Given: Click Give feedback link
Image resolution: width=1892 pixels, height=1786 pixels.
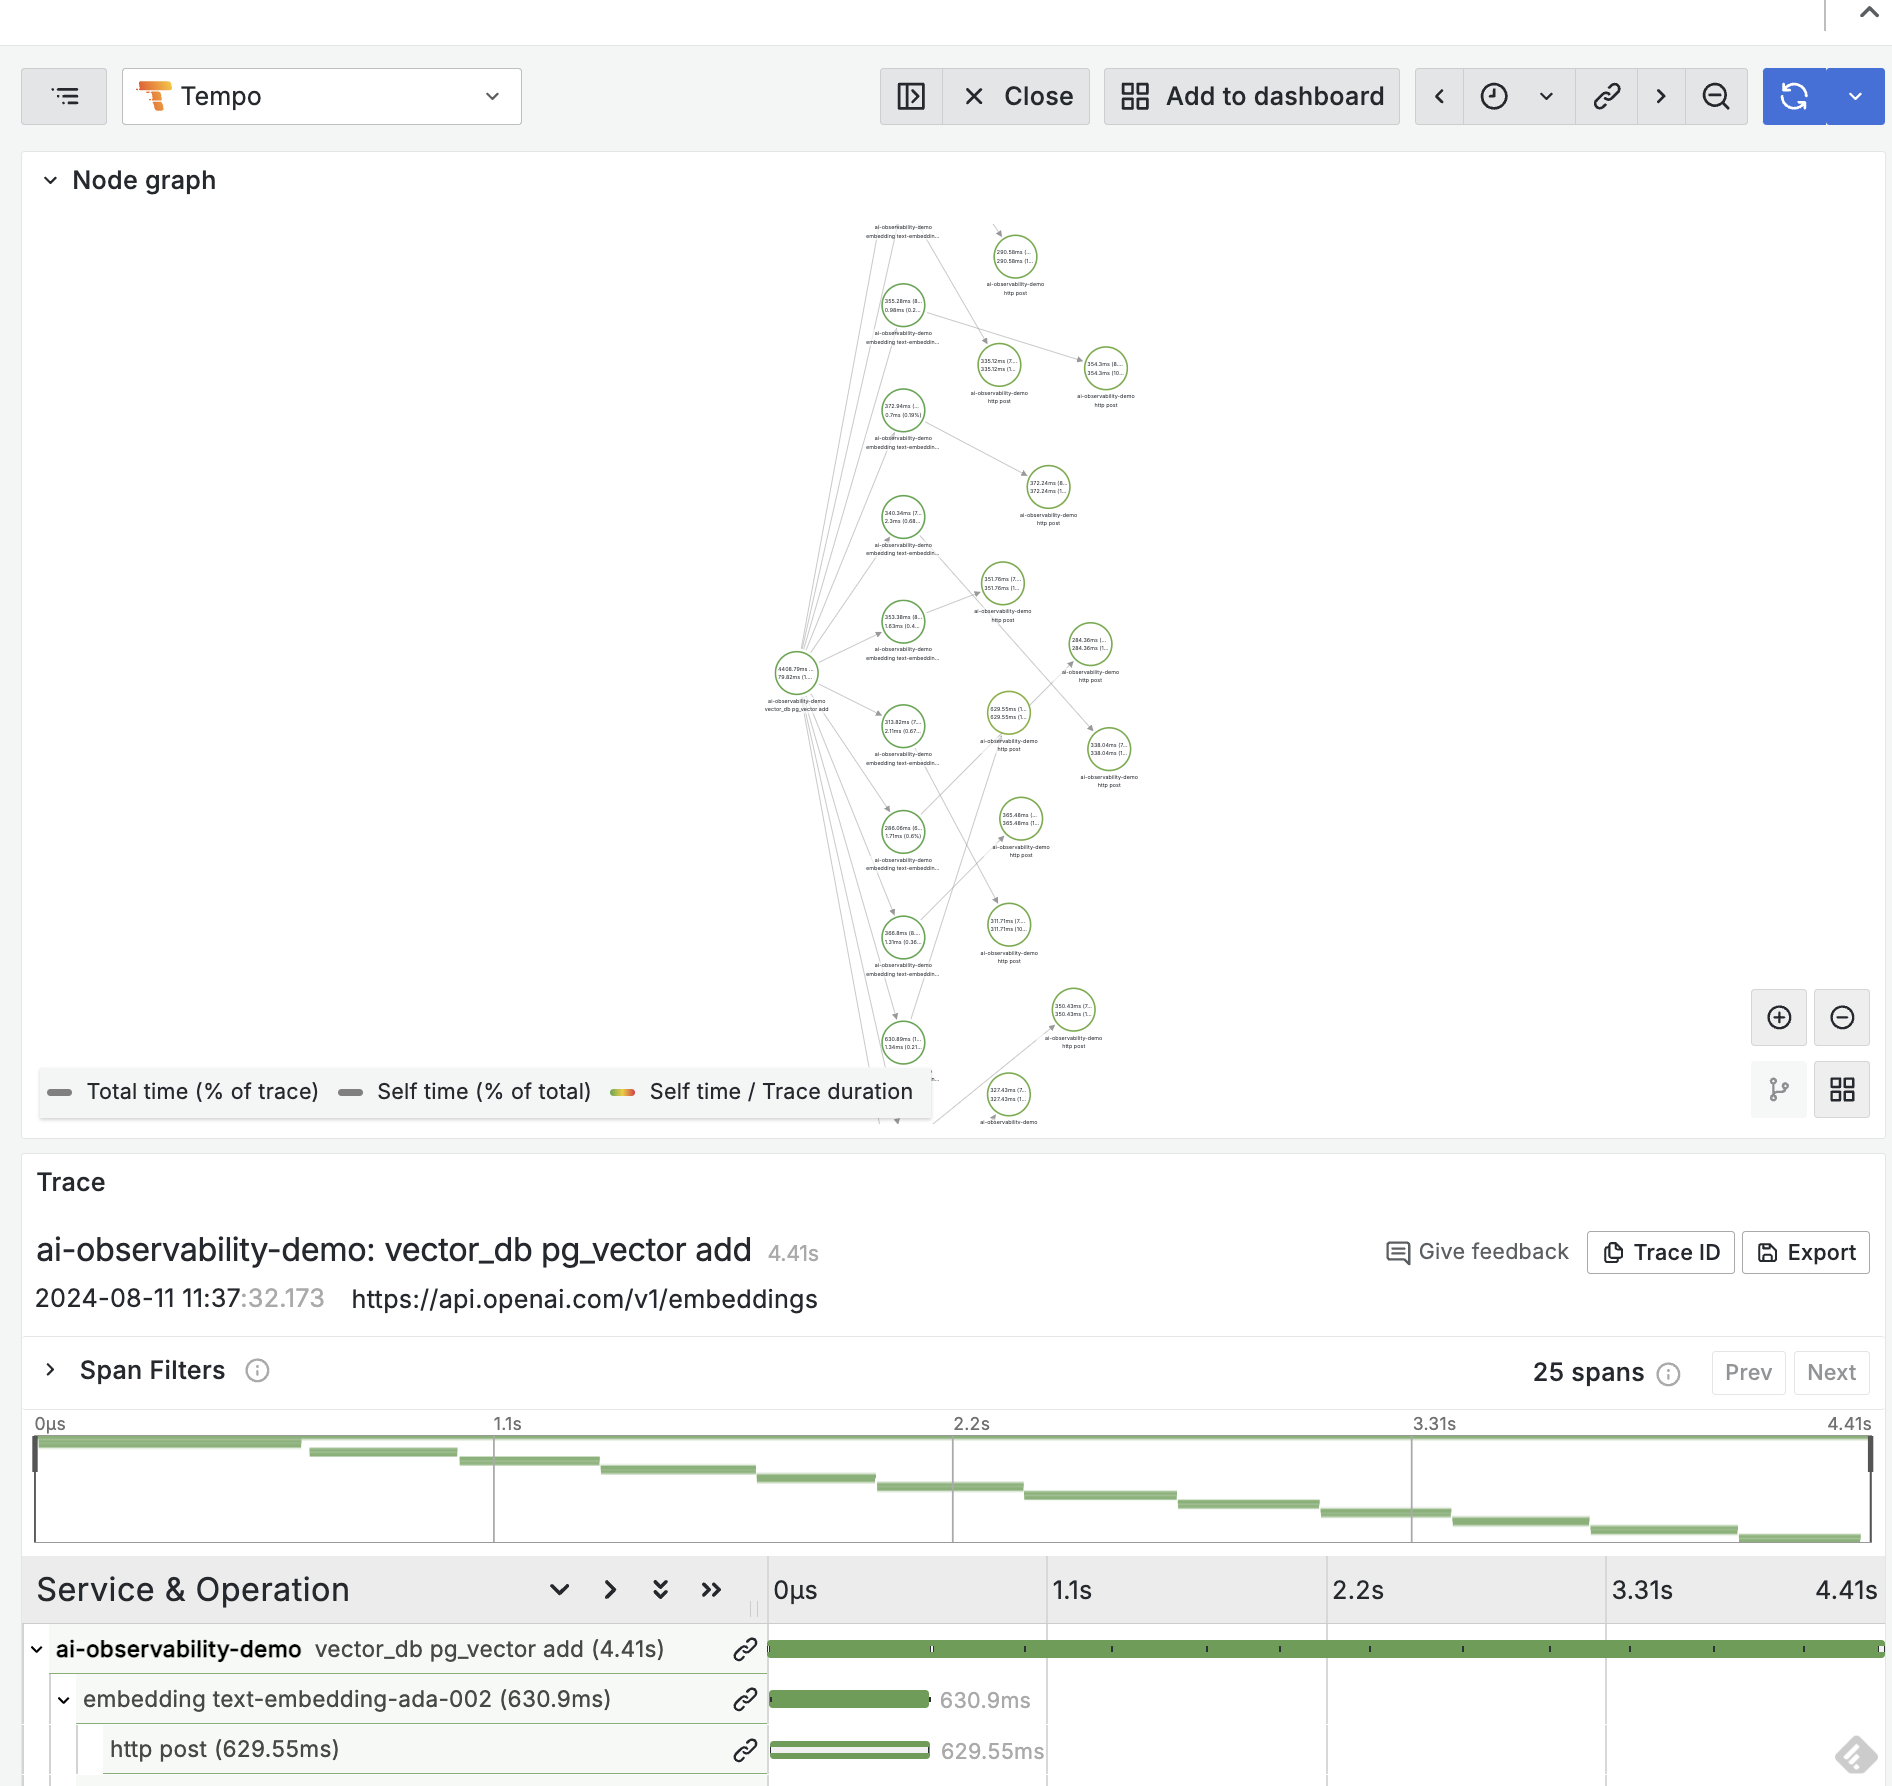Looking at the screenshot, I should [1477, 1252].
